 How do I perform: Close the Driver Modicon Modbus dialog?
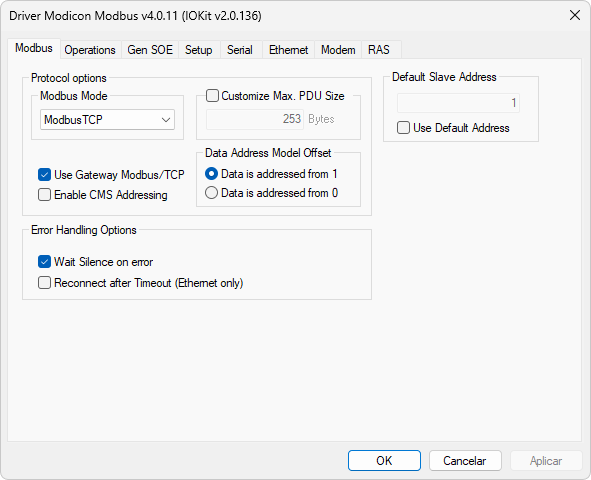(574, 15)
